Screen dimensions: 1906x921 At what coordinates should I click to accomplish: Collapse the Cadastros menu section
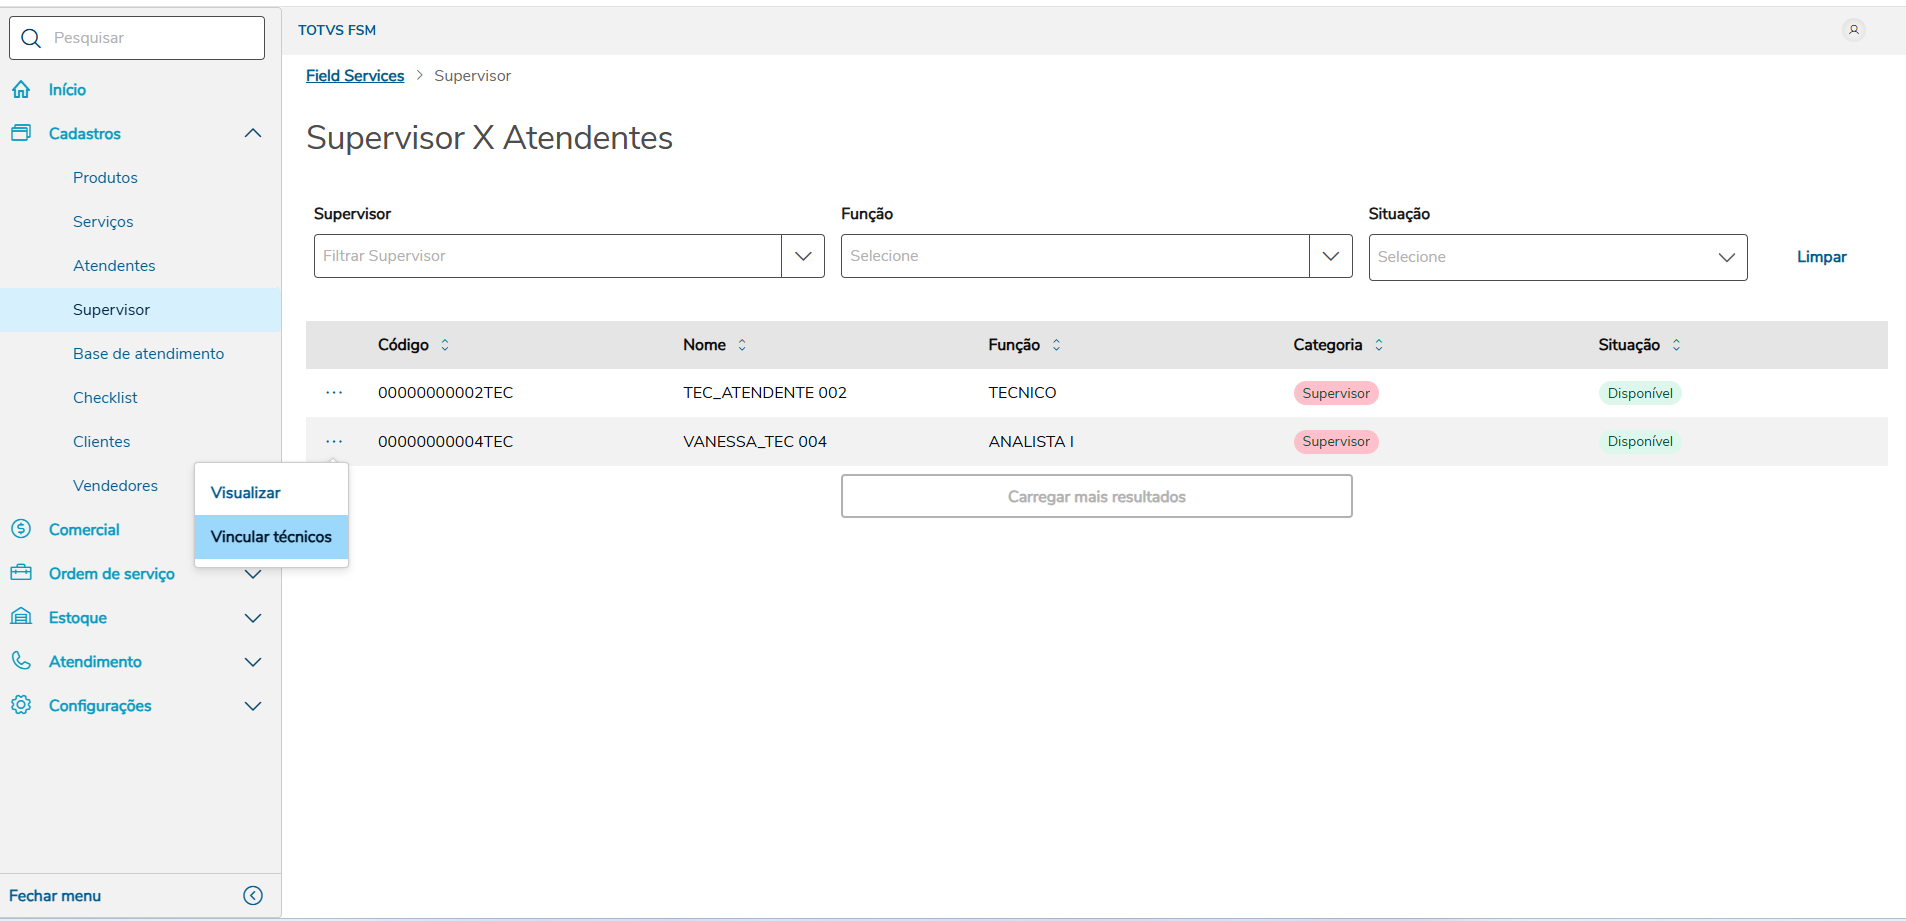pyautogui.click(x=253, y=133)
